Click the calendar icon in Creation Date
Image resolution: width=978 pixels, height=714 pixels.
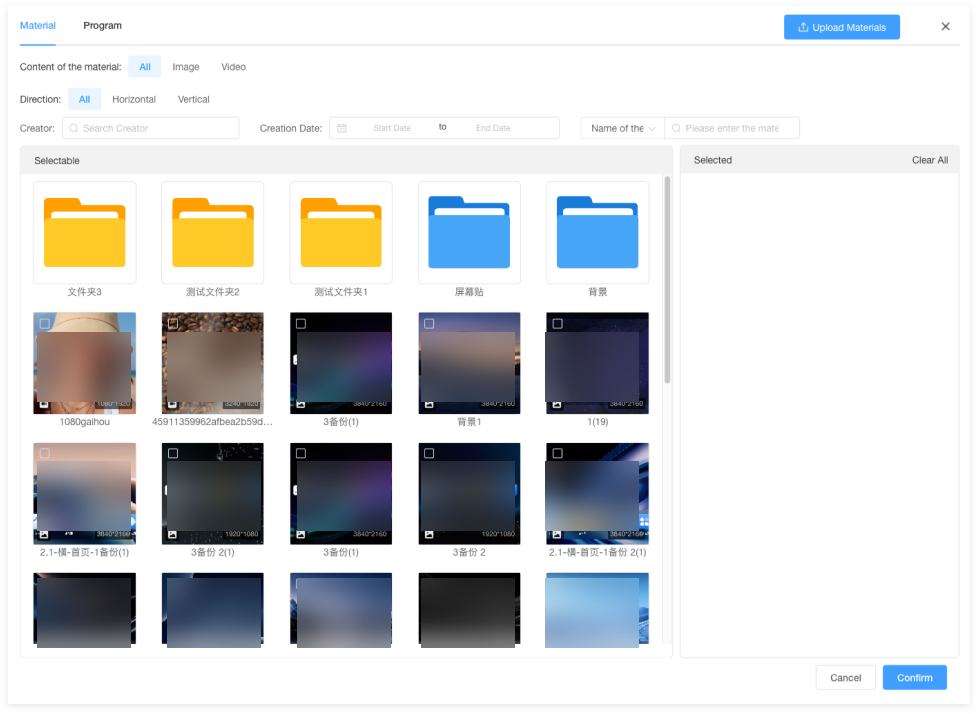(342, 128)
